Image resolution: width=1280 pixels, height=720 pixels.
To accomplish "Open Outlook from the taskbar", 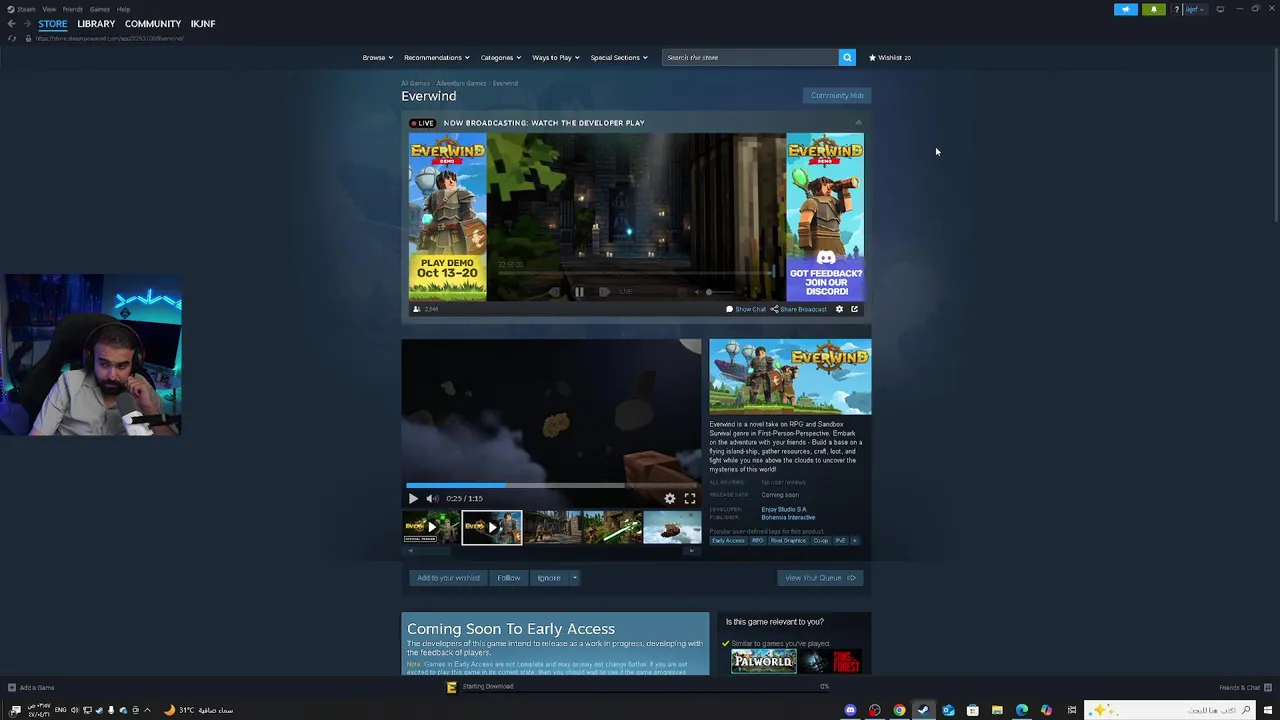I will click(948, 710).
